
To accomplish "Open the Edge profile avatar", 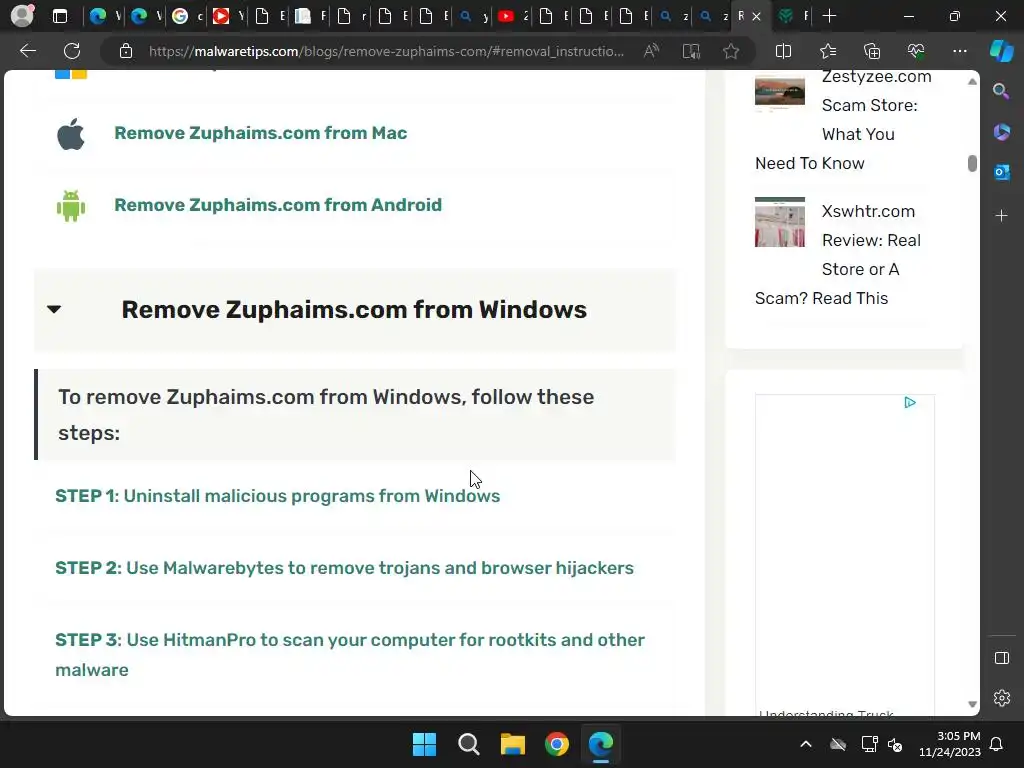I will pyautogui.click(x=22, y=16).
